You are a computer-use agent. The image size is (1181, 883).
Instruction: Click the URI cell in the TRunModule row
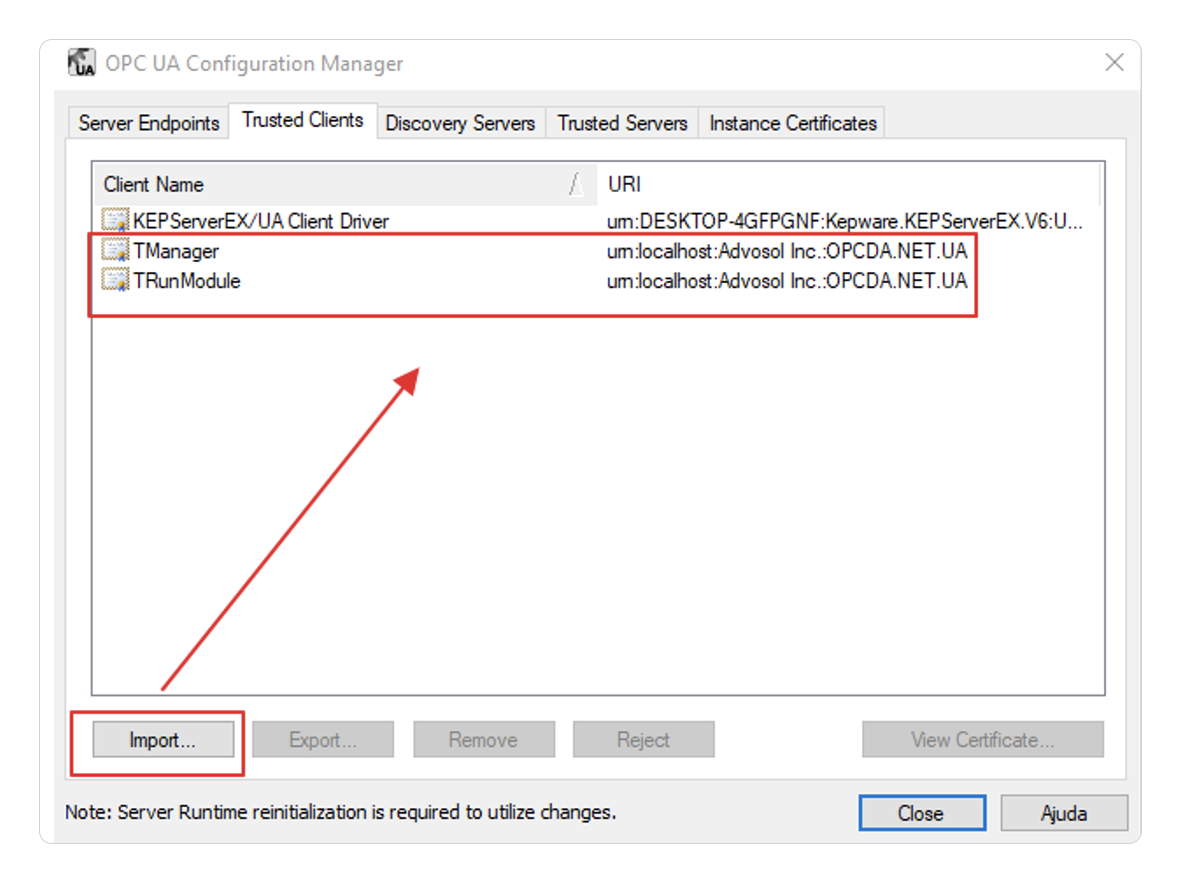[787, 281]
